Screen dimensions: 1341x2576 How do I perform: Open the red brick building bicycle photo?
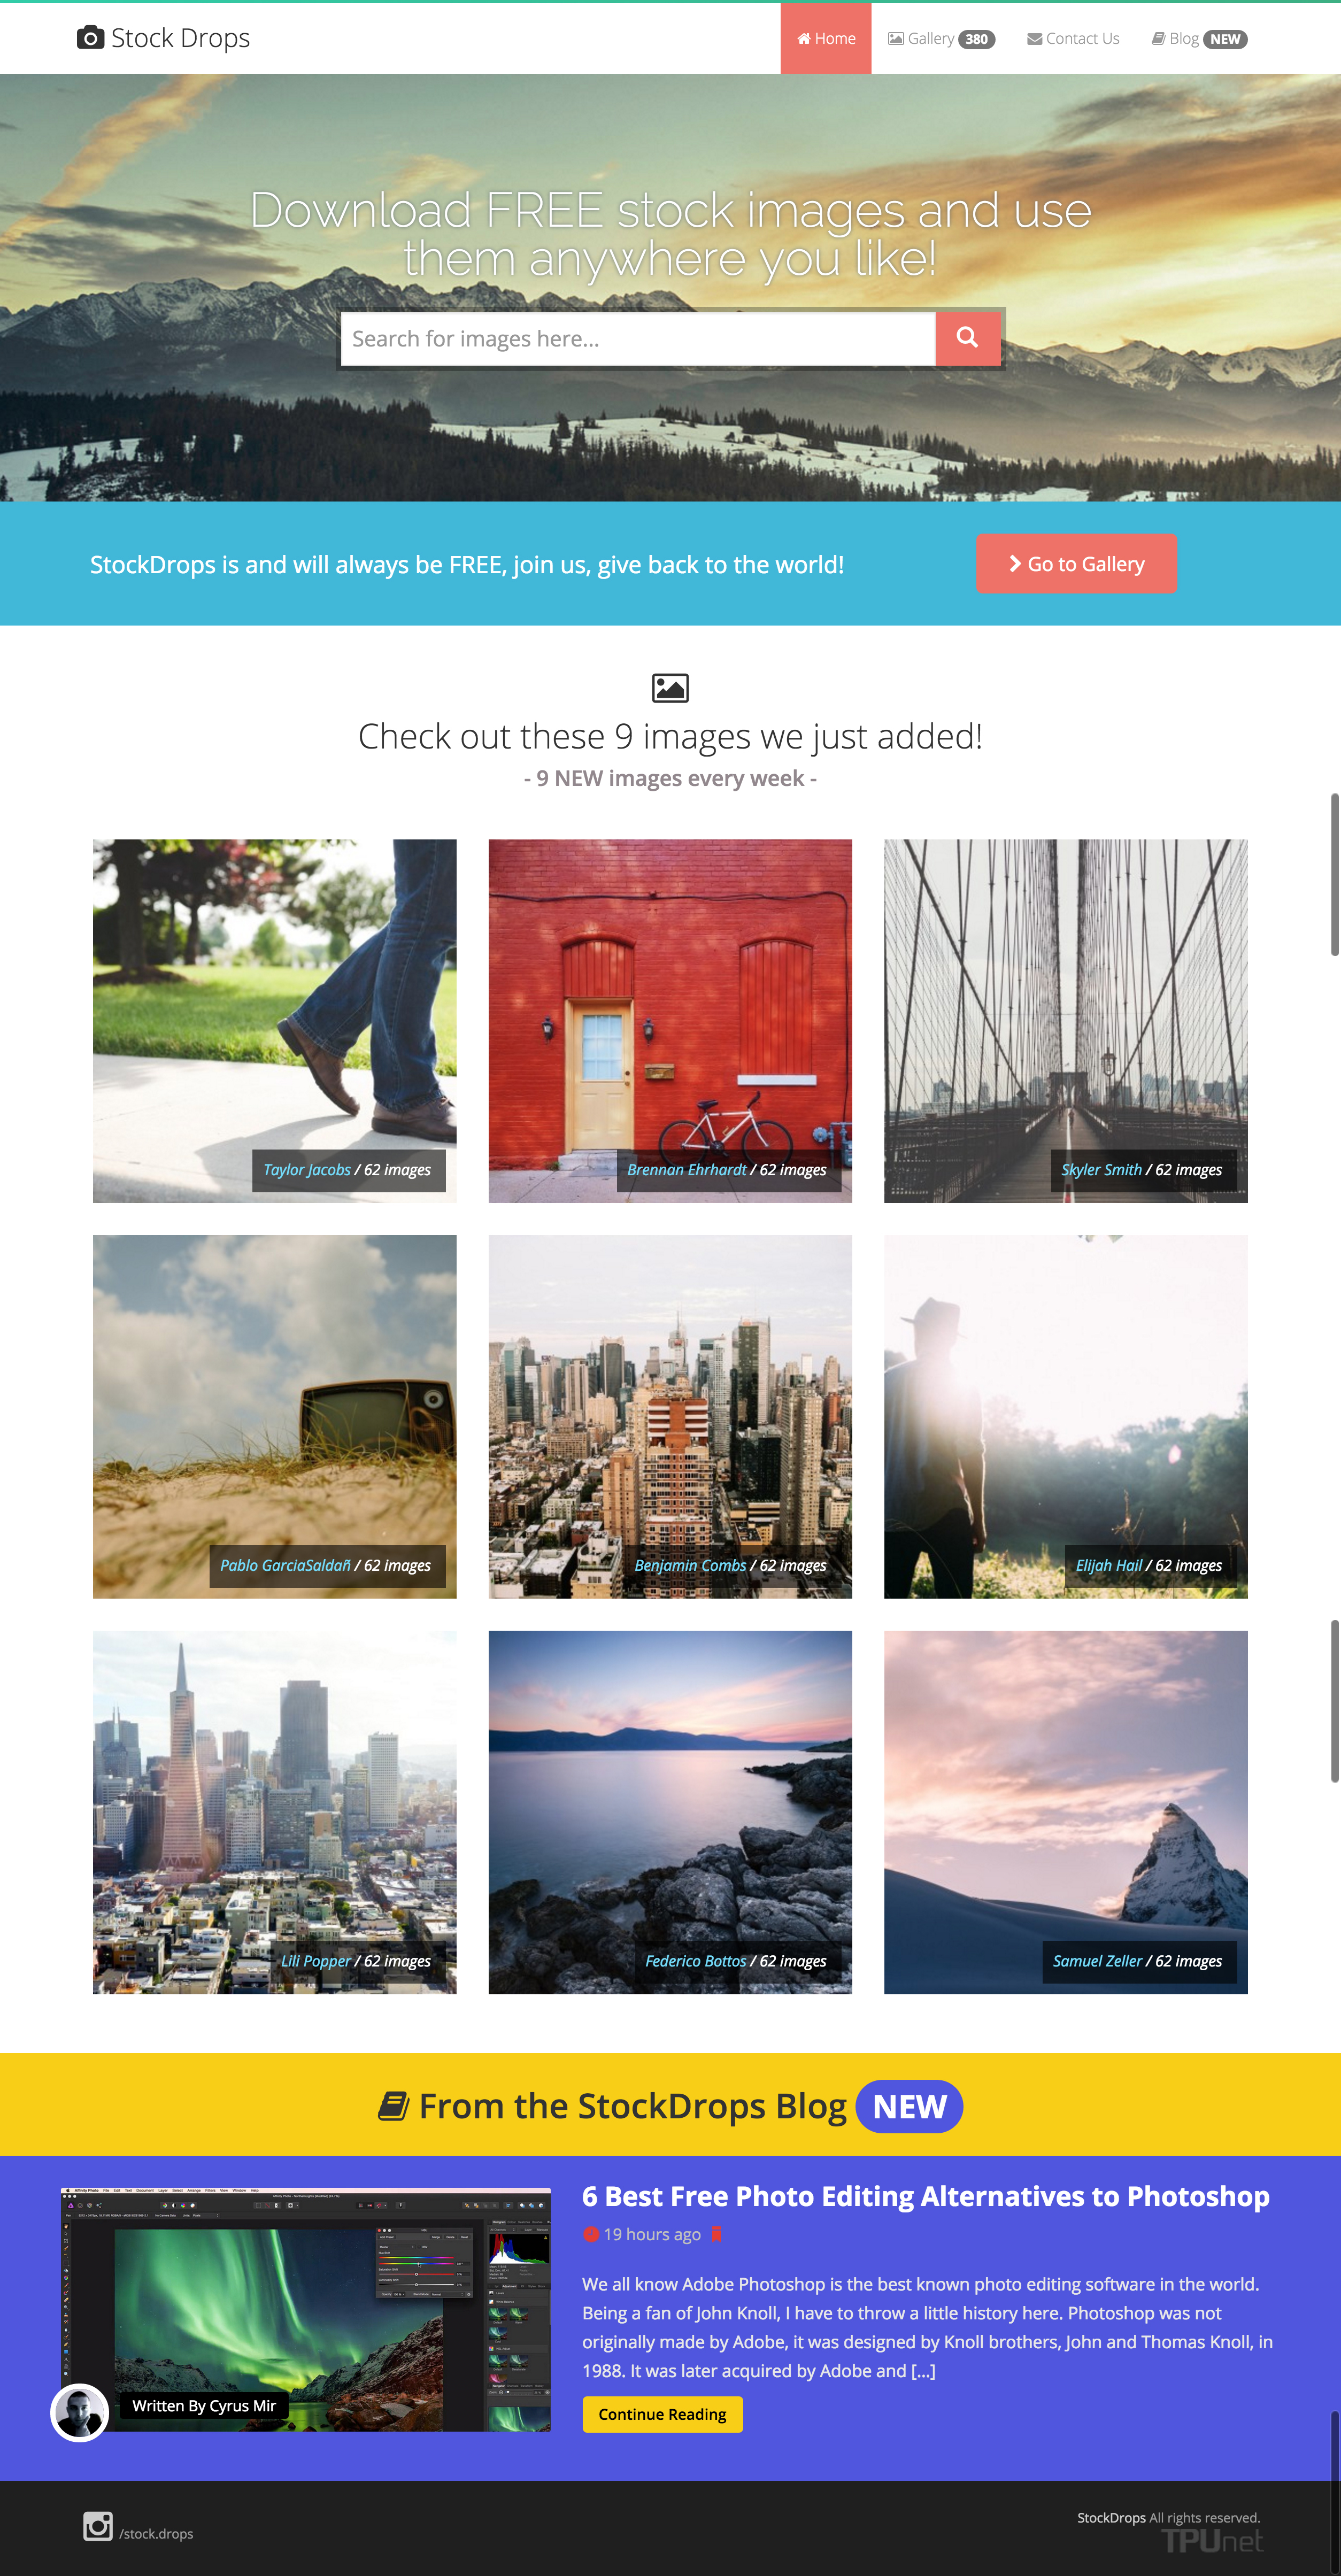670,1020
